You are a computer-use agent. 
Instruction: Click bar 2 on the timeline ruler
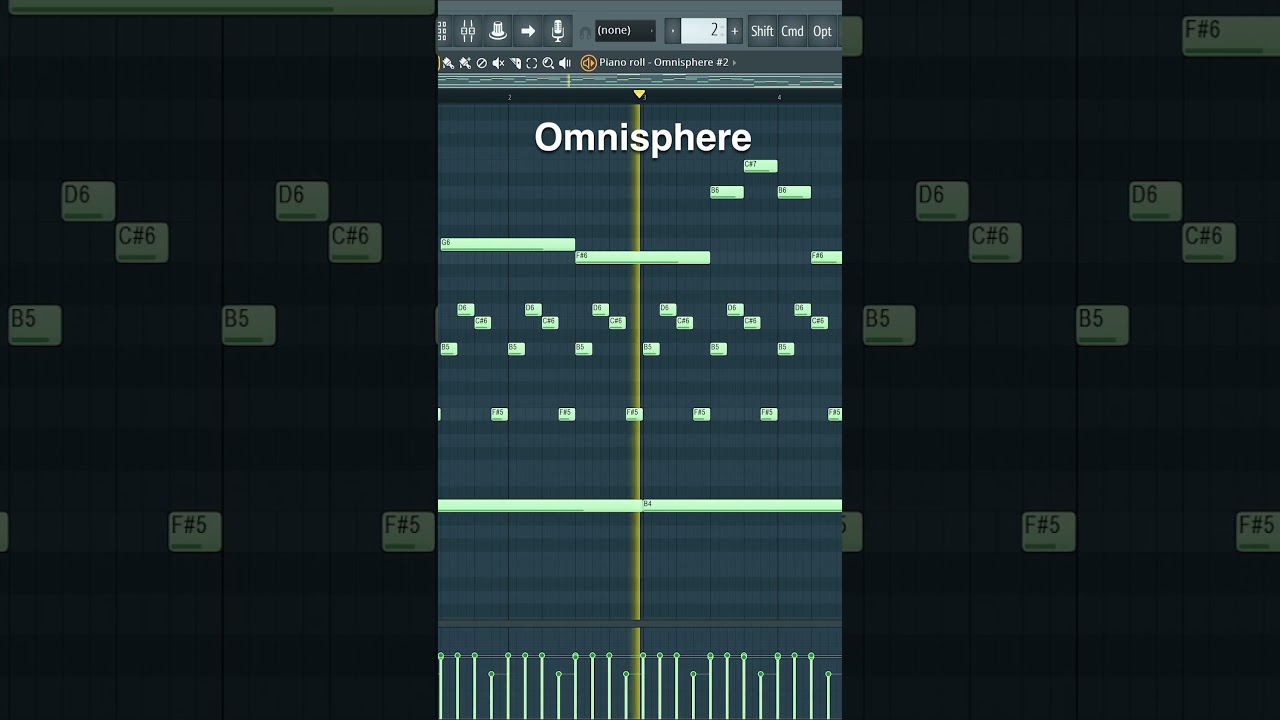[509, 97]
